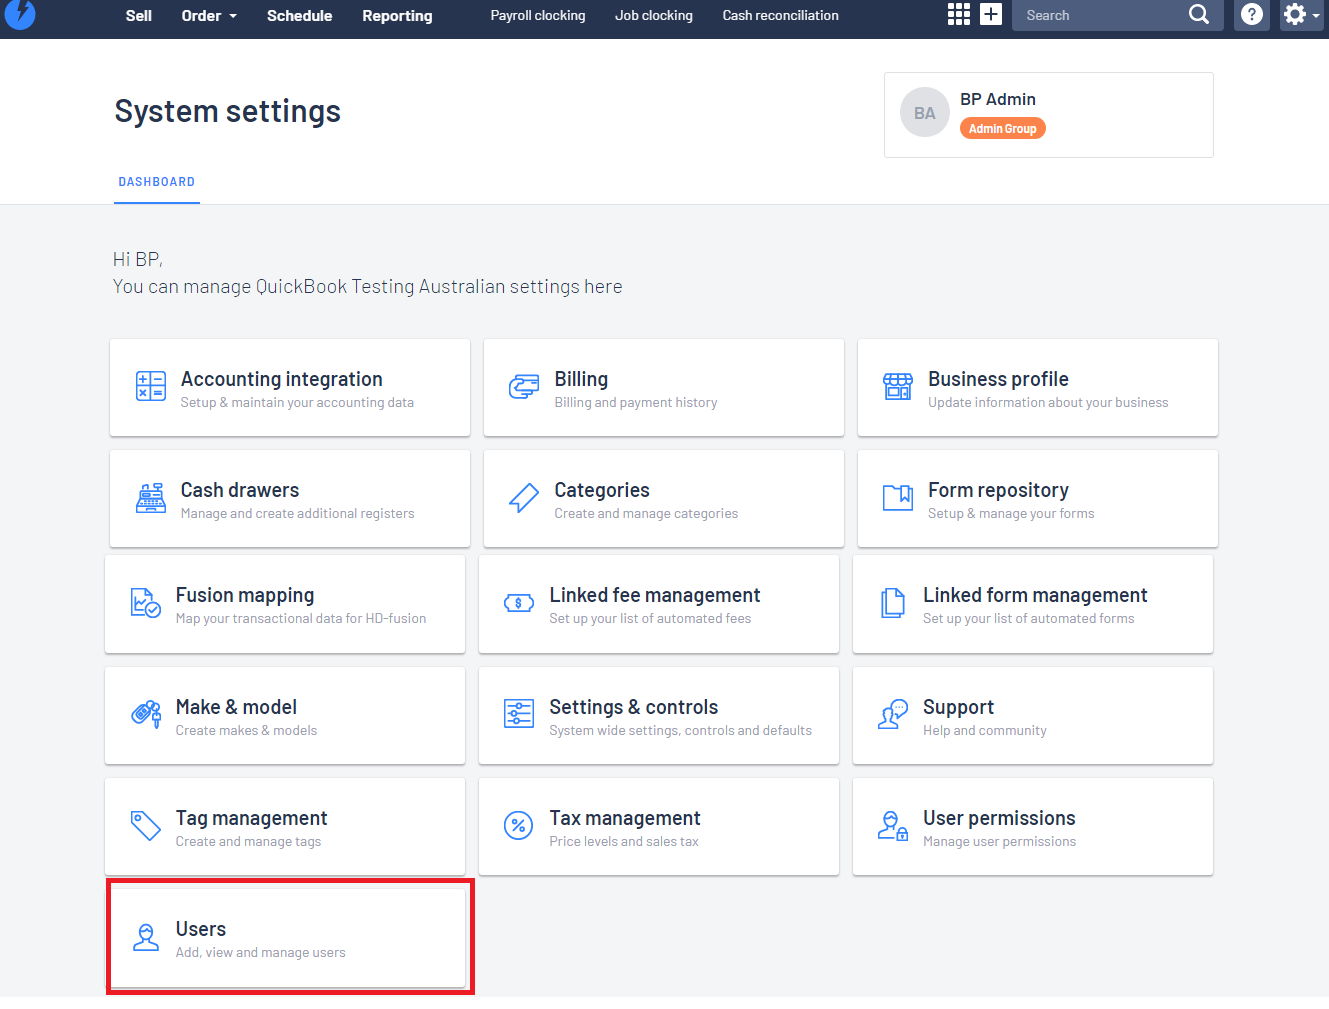Open Fusion mapping title link
The width and height of the screenshot is (1329, 1009).
click(x=245, y=595)
